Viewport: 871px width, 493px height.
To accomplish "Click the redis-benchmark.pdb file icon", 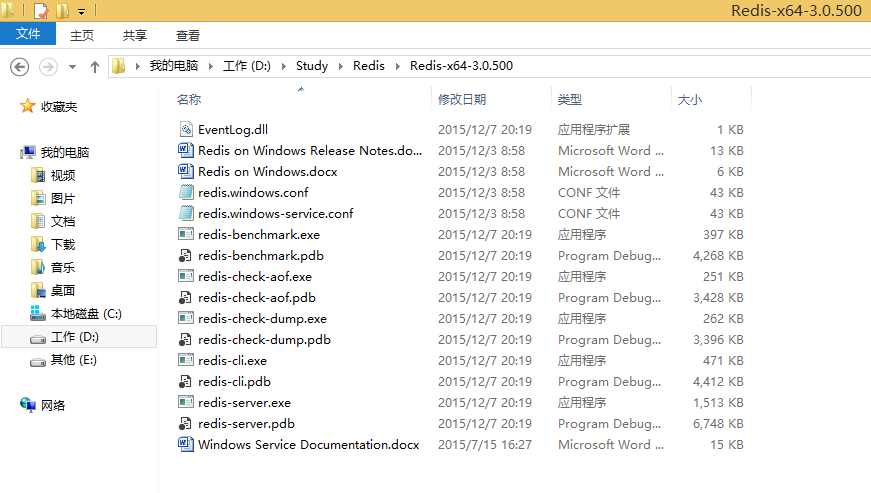I will (186, 255).
